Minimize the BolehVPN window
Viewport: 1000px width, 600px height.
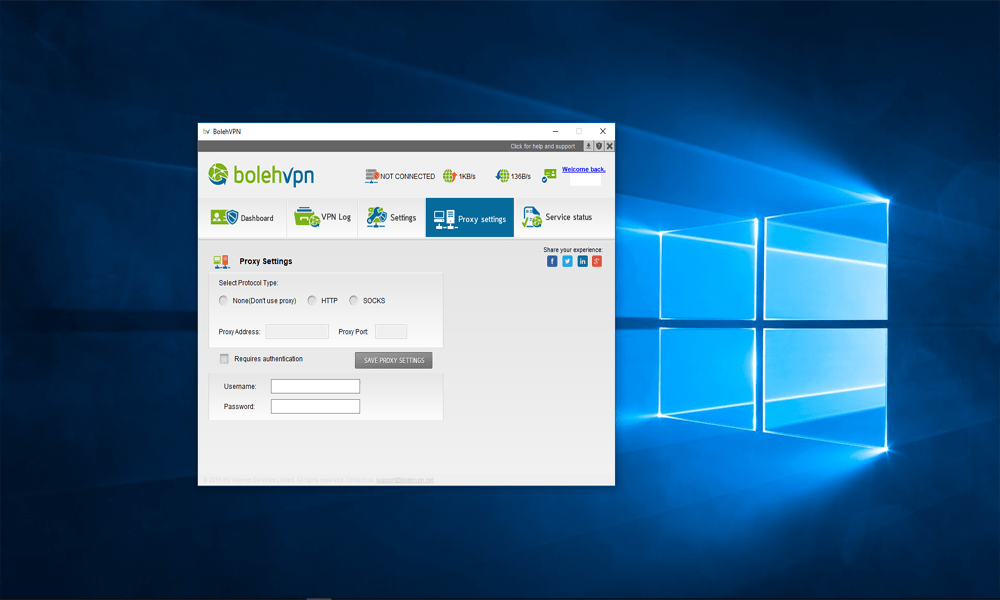[x=555, y=131]
